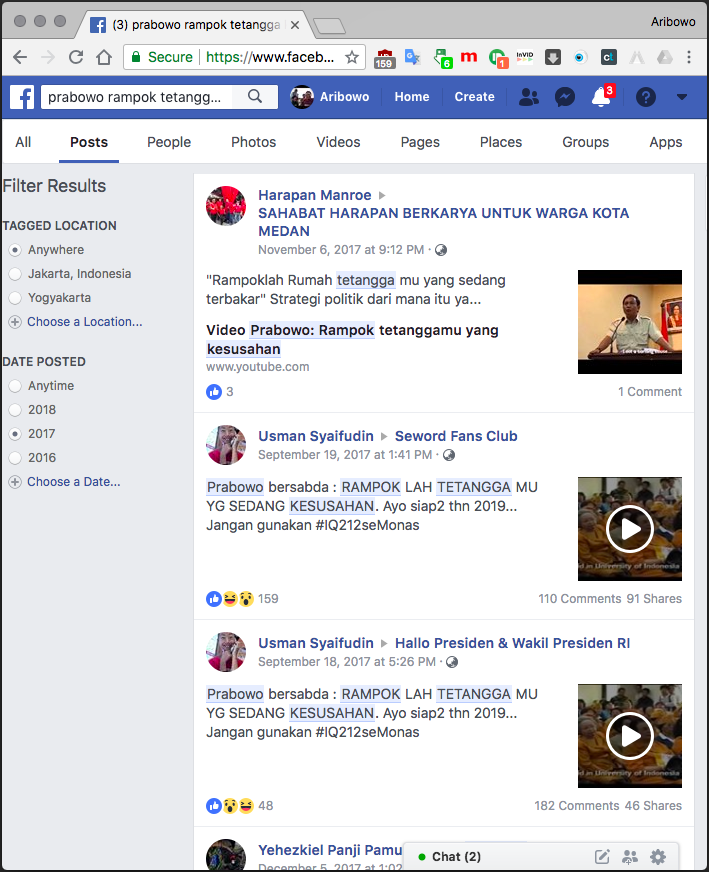Expand the account menu dropdown arrow

pyautogui.click(x=682, y=97)
